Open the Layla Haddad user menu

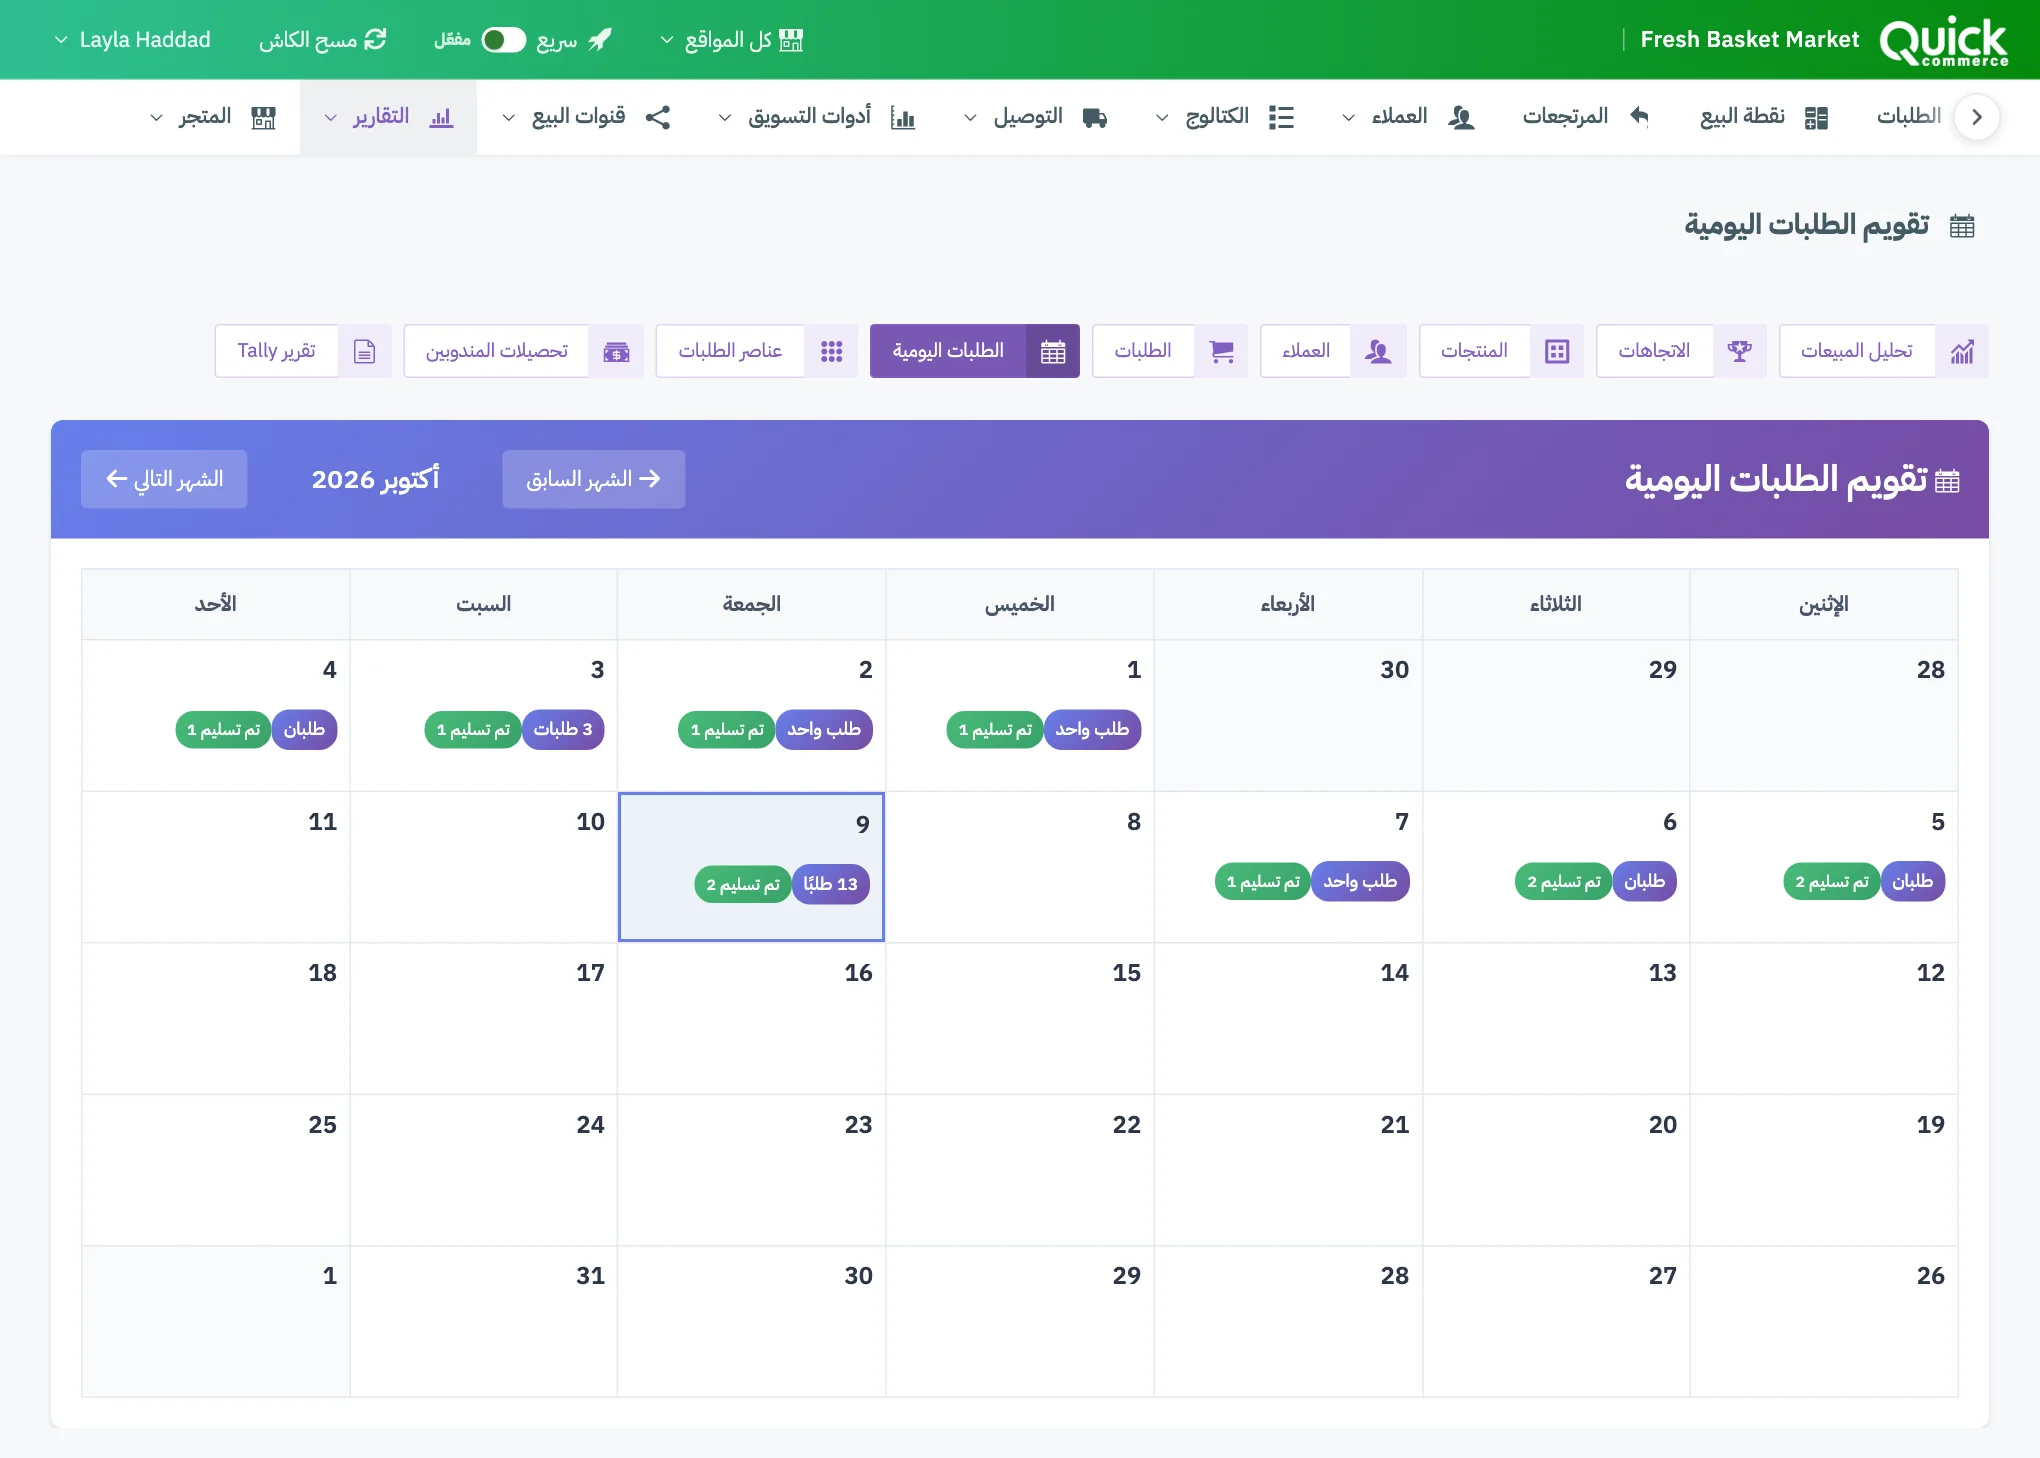tap(132, 40)
